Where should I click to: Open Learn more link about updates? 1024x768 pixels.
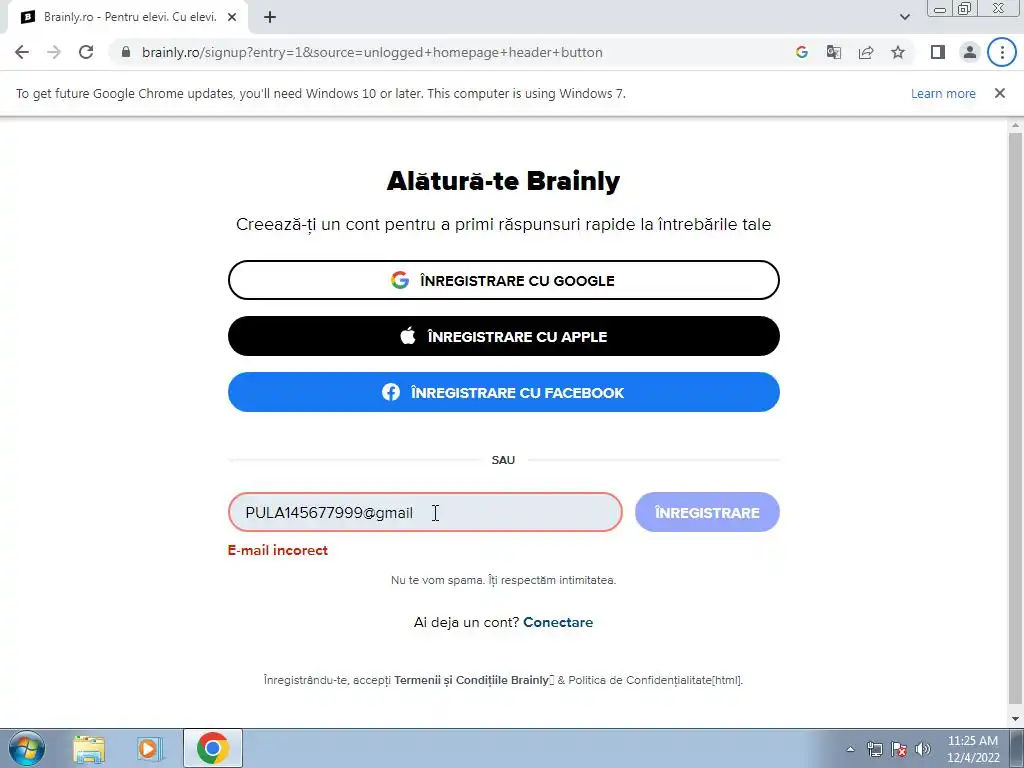coord(943,93)
